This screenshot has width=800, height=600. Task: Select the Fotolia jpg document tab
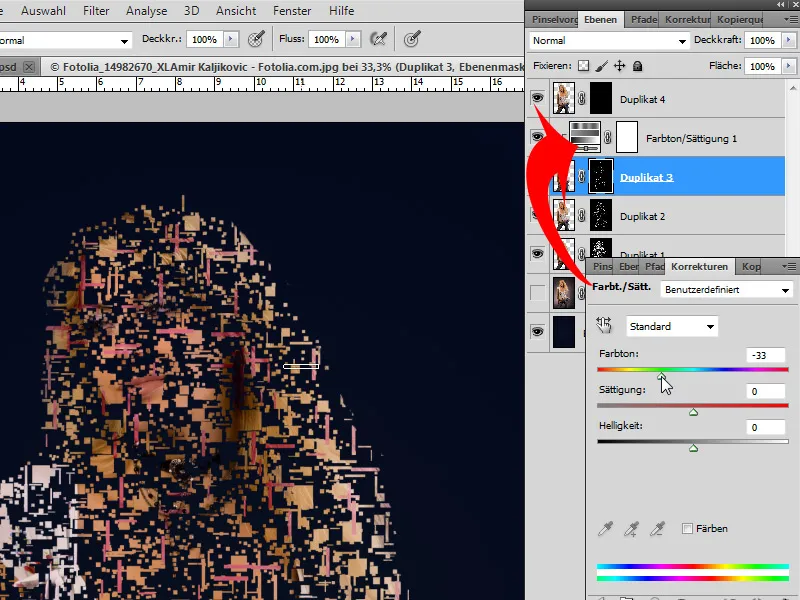(x=287, y=67)
